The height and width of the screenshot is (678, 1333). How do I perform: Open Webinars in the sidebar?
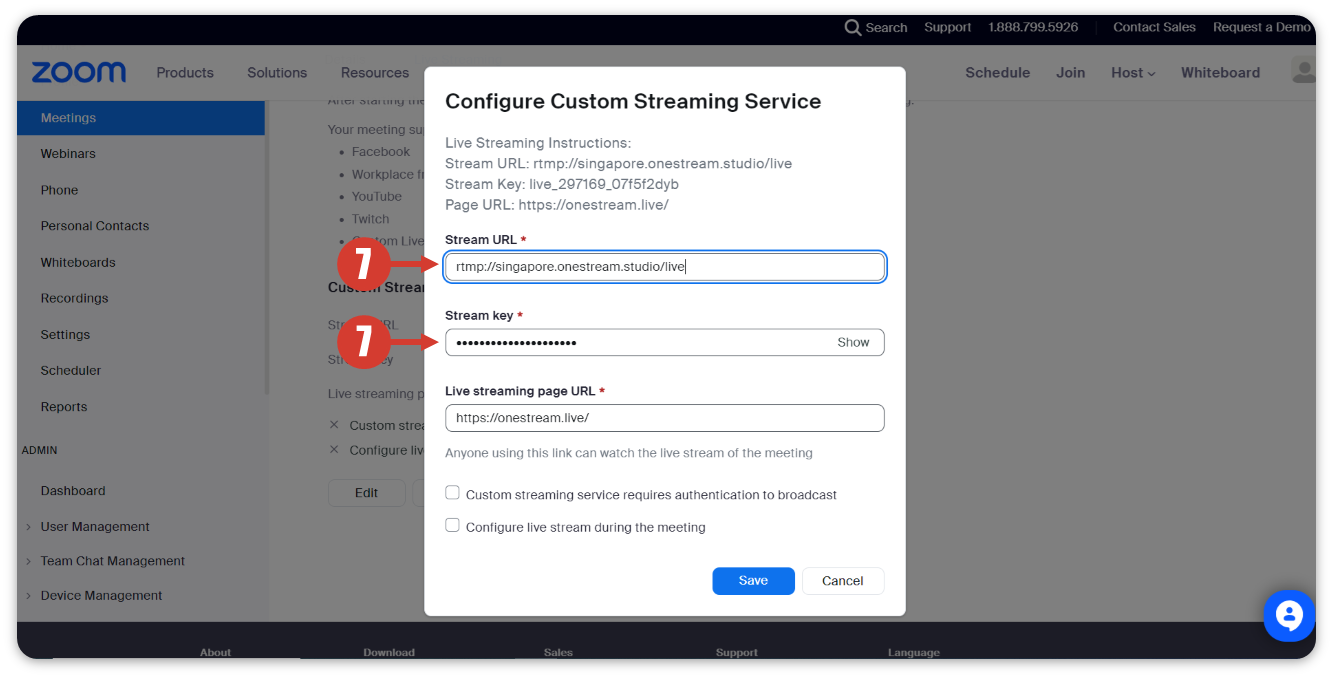68,153
